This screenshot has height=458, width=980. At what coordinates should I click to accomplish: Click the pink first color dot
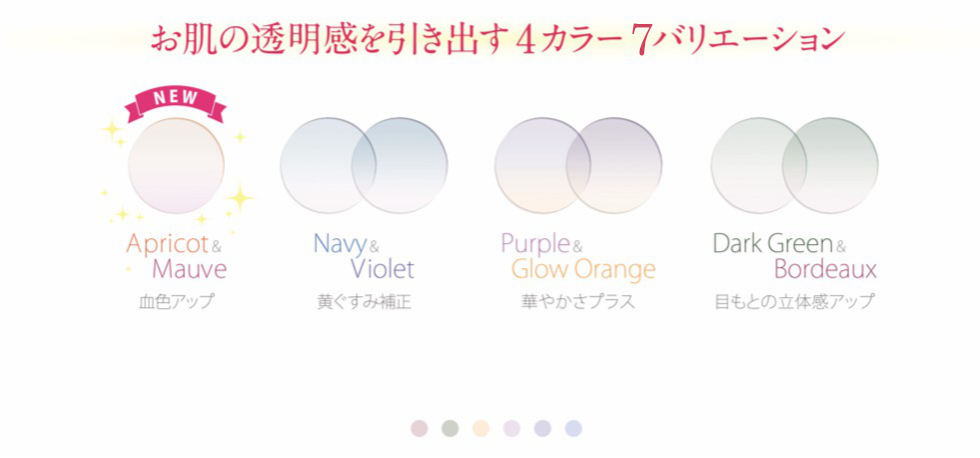tap(419, 428)
